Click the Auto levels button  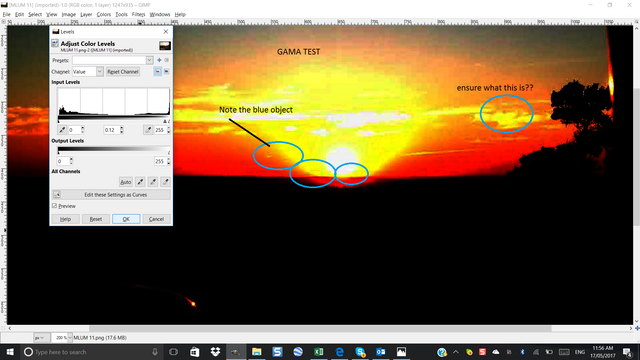click(125, 182)
